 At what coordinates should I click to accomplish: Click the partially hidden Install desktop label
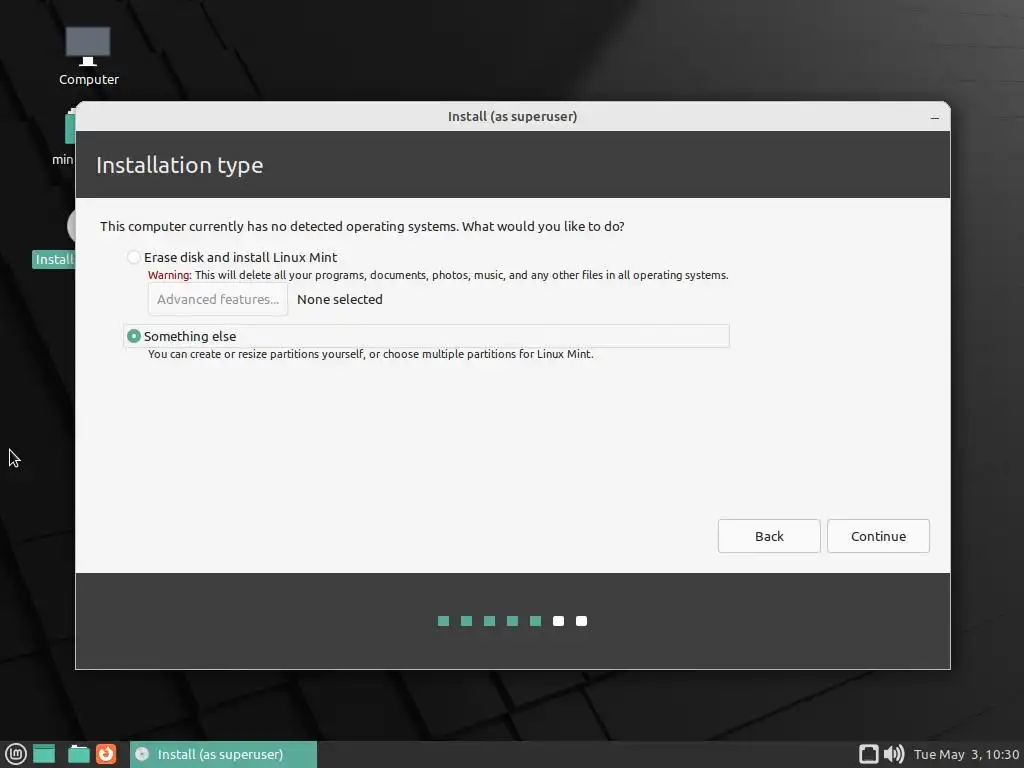[x=54, y=259]
